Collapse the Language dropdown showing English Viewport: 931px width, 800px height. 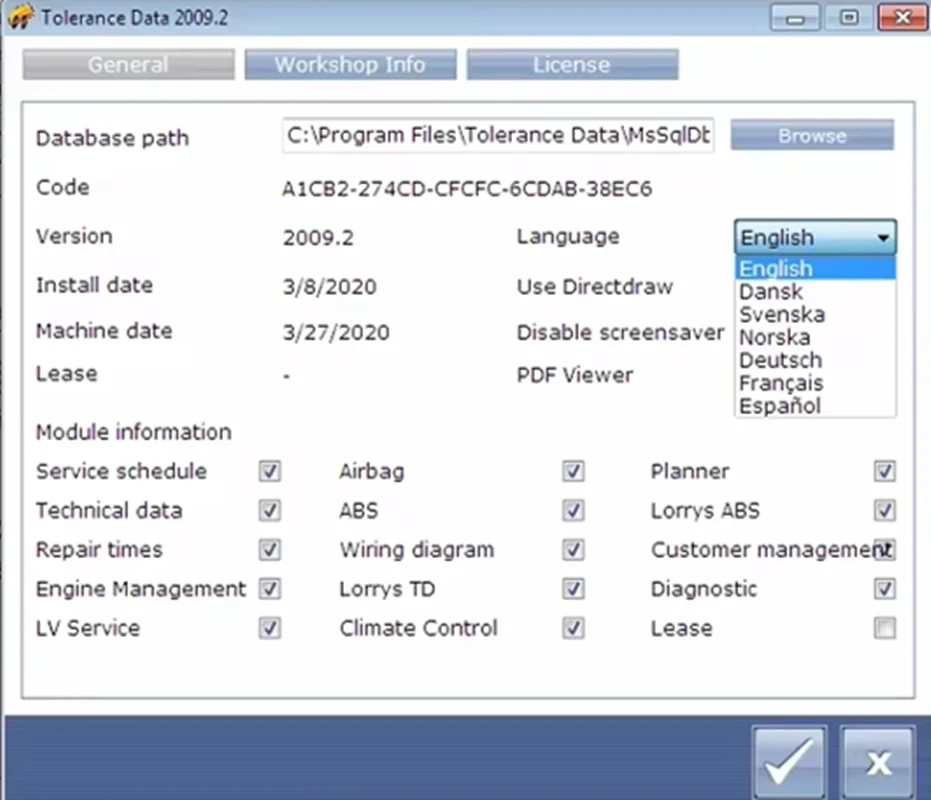coord(815,238)
